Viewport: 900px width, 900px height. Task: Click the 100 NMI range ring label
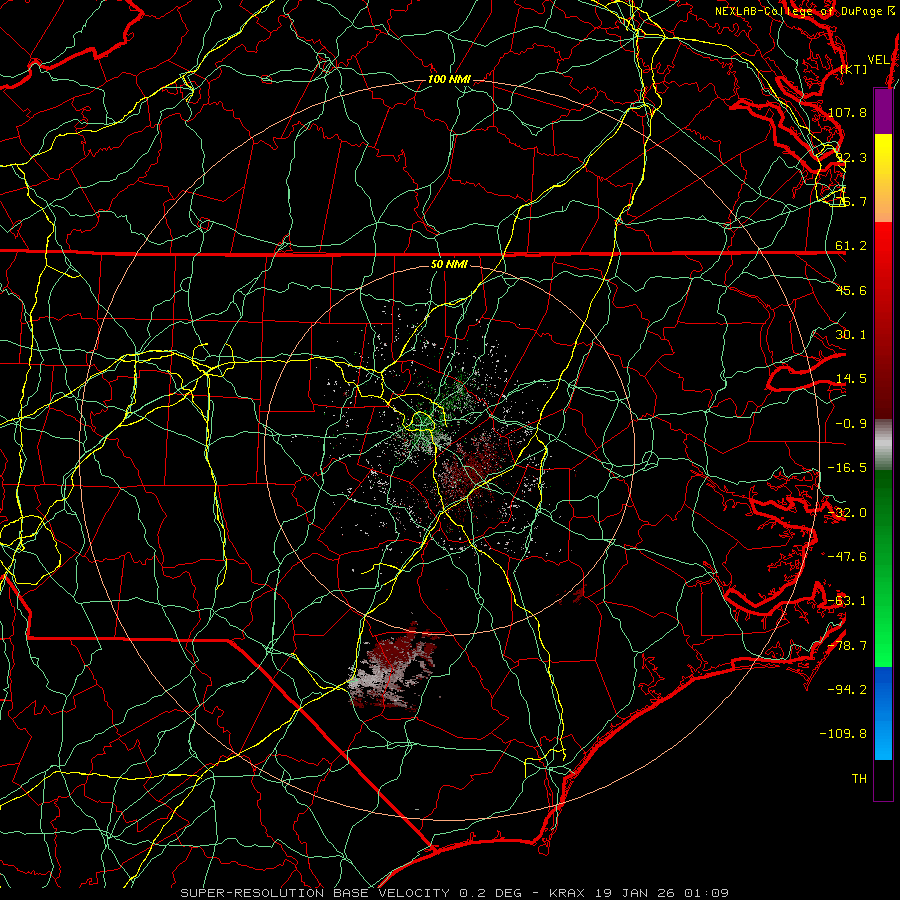point(449,79)
